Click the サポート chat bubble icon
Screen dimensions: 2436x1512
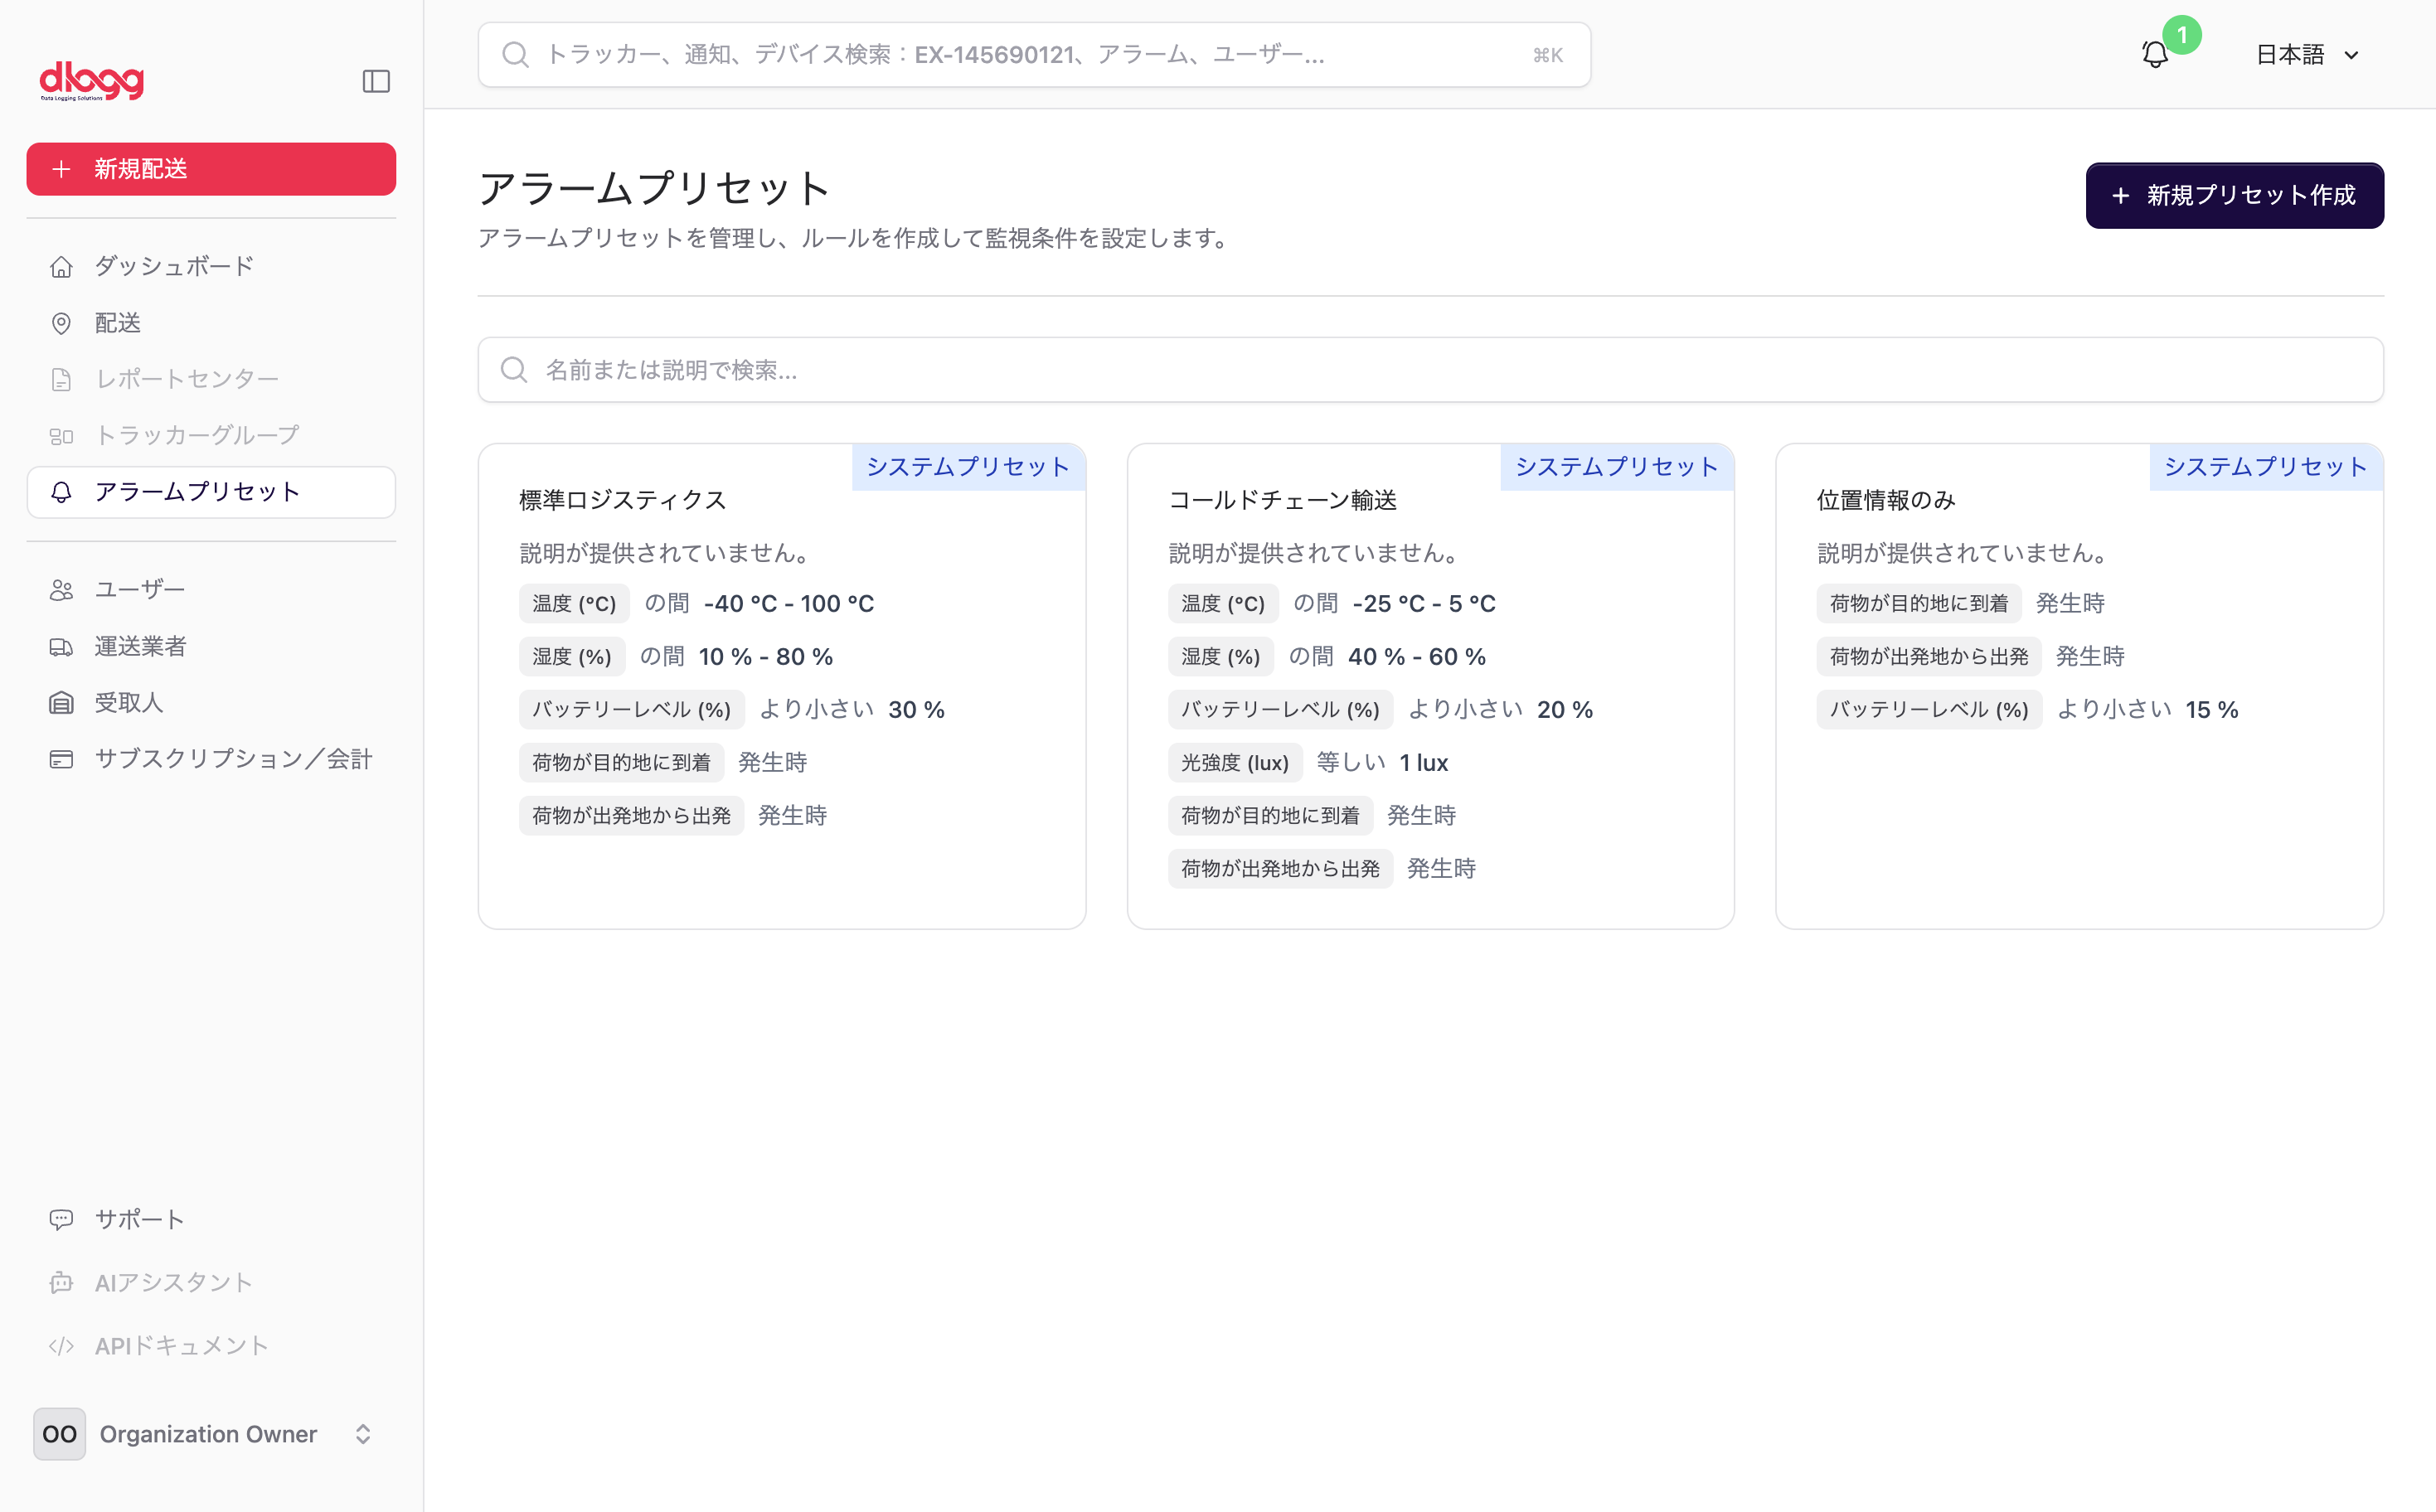pos(61,1219)
